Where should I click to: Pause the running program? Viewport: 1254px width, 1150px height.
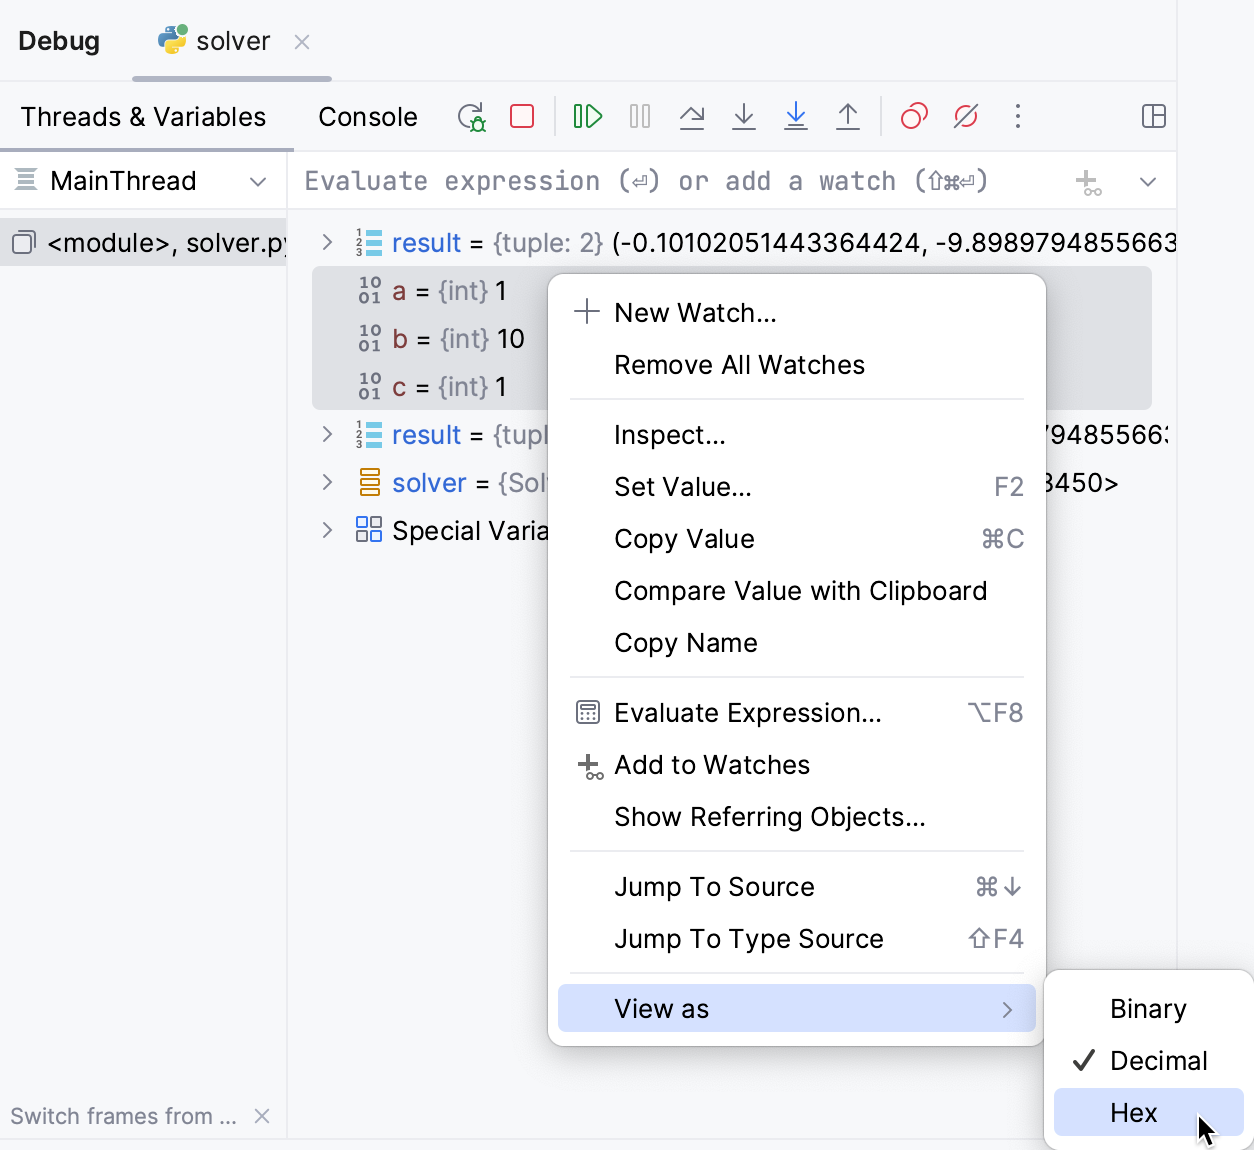pyautogui.click(x=639, y=116)
